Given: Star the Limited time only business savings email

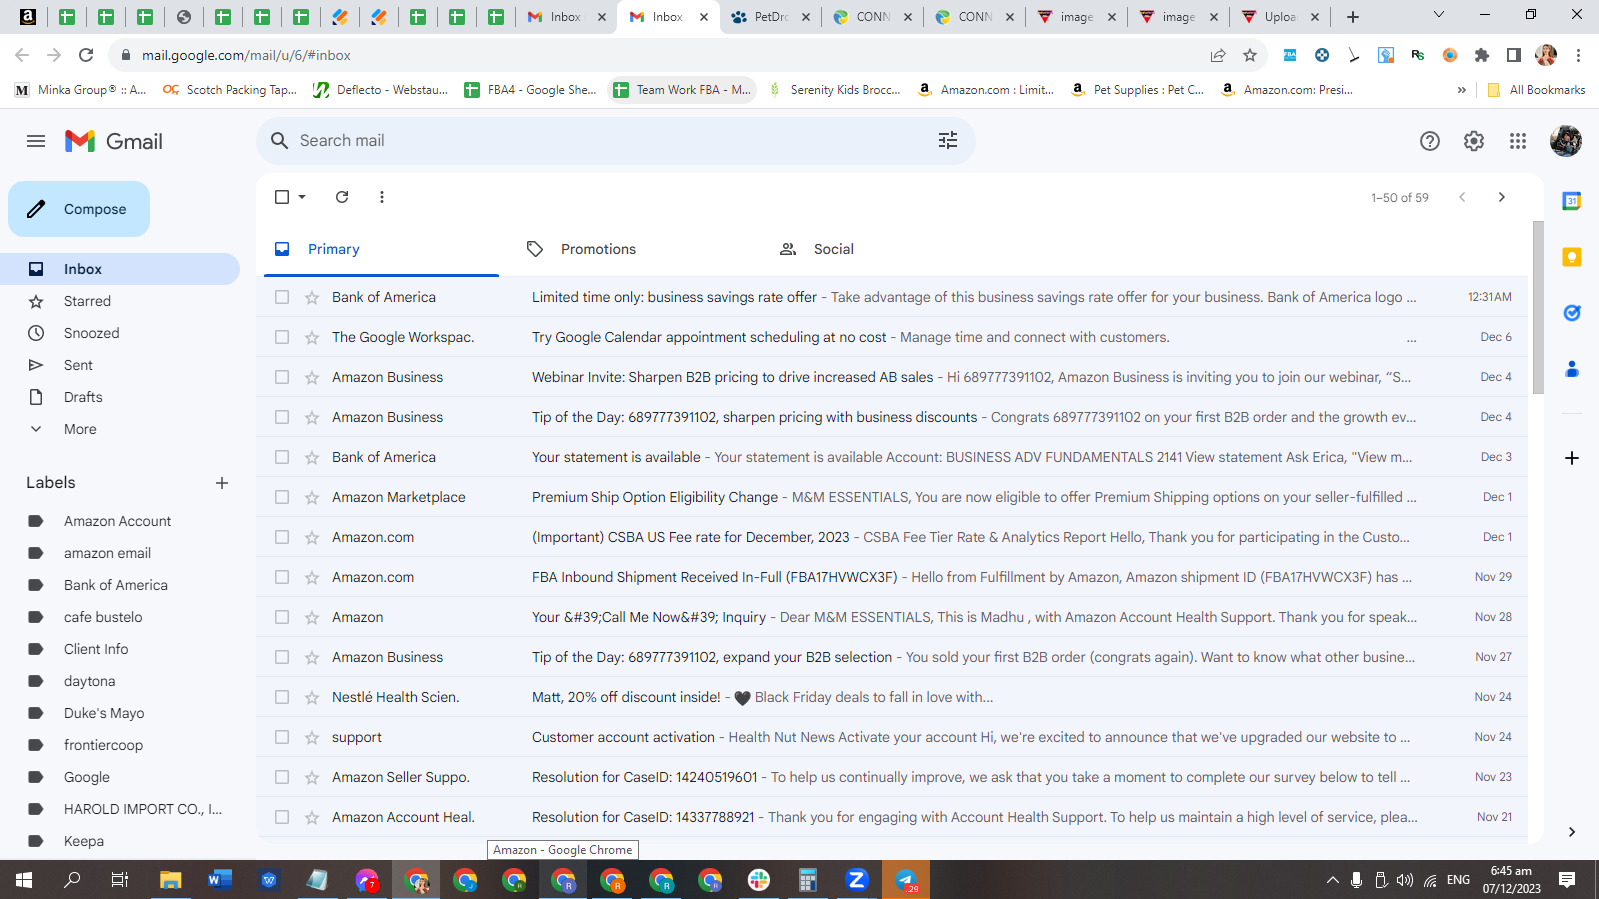Looking at the screenshot, I should click(x=312, y=297).
